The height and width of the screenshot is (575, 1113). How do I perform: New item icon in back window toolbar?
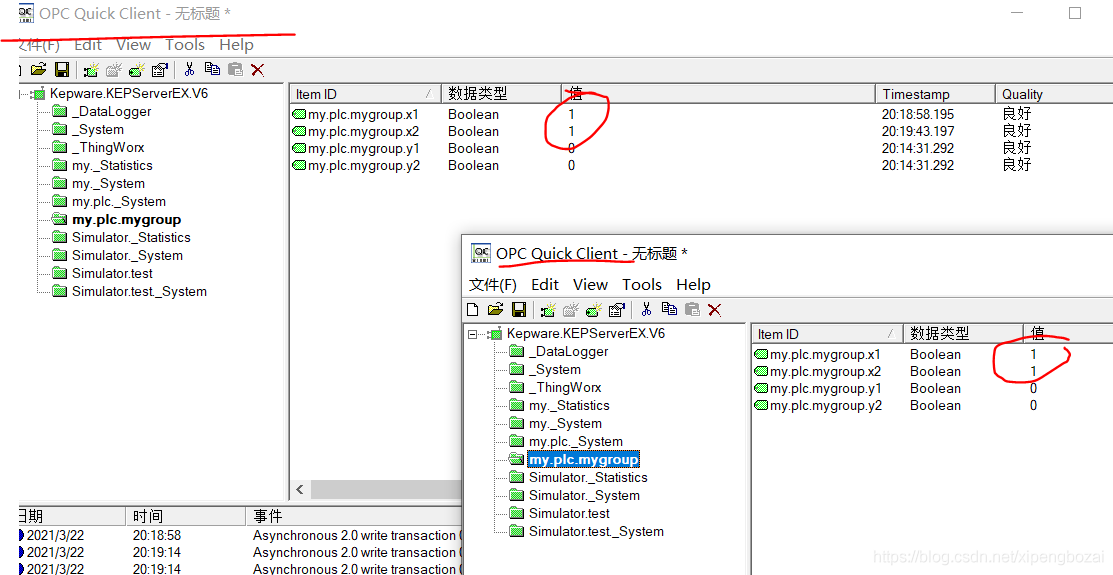pyautogui.click(x=137, y=70)
